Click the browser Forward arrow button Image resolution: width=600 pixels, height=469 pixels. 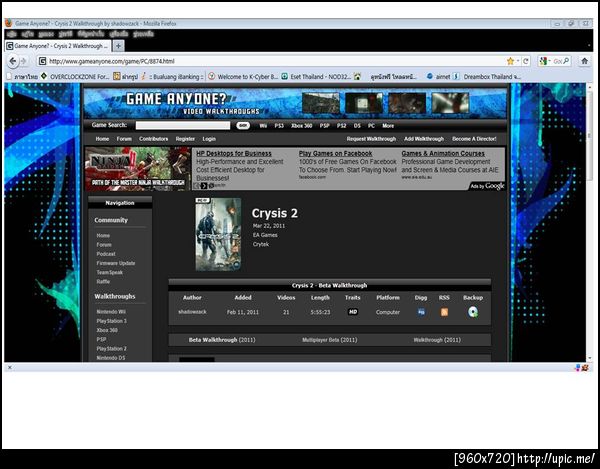tap(24, 61)
